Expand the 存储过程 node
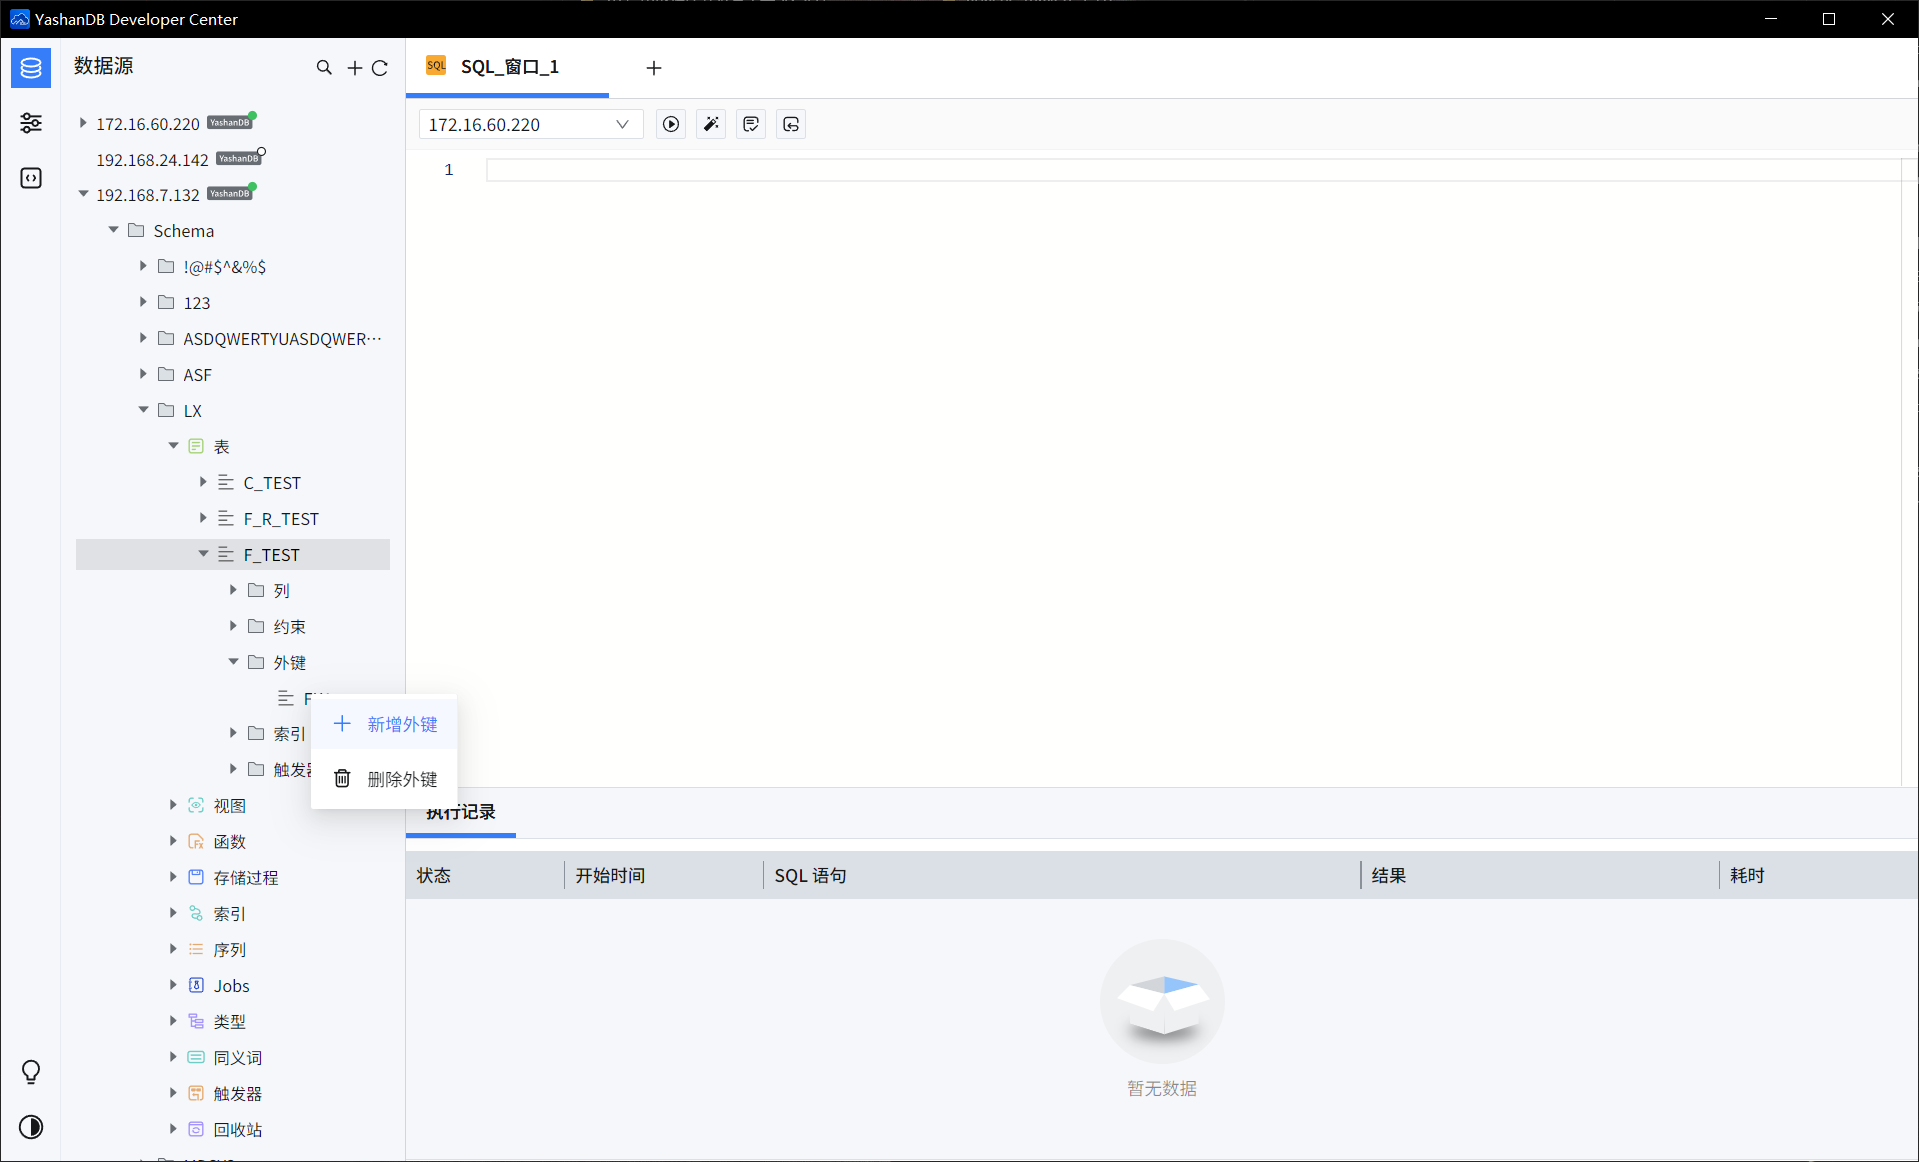 [173, 877]
